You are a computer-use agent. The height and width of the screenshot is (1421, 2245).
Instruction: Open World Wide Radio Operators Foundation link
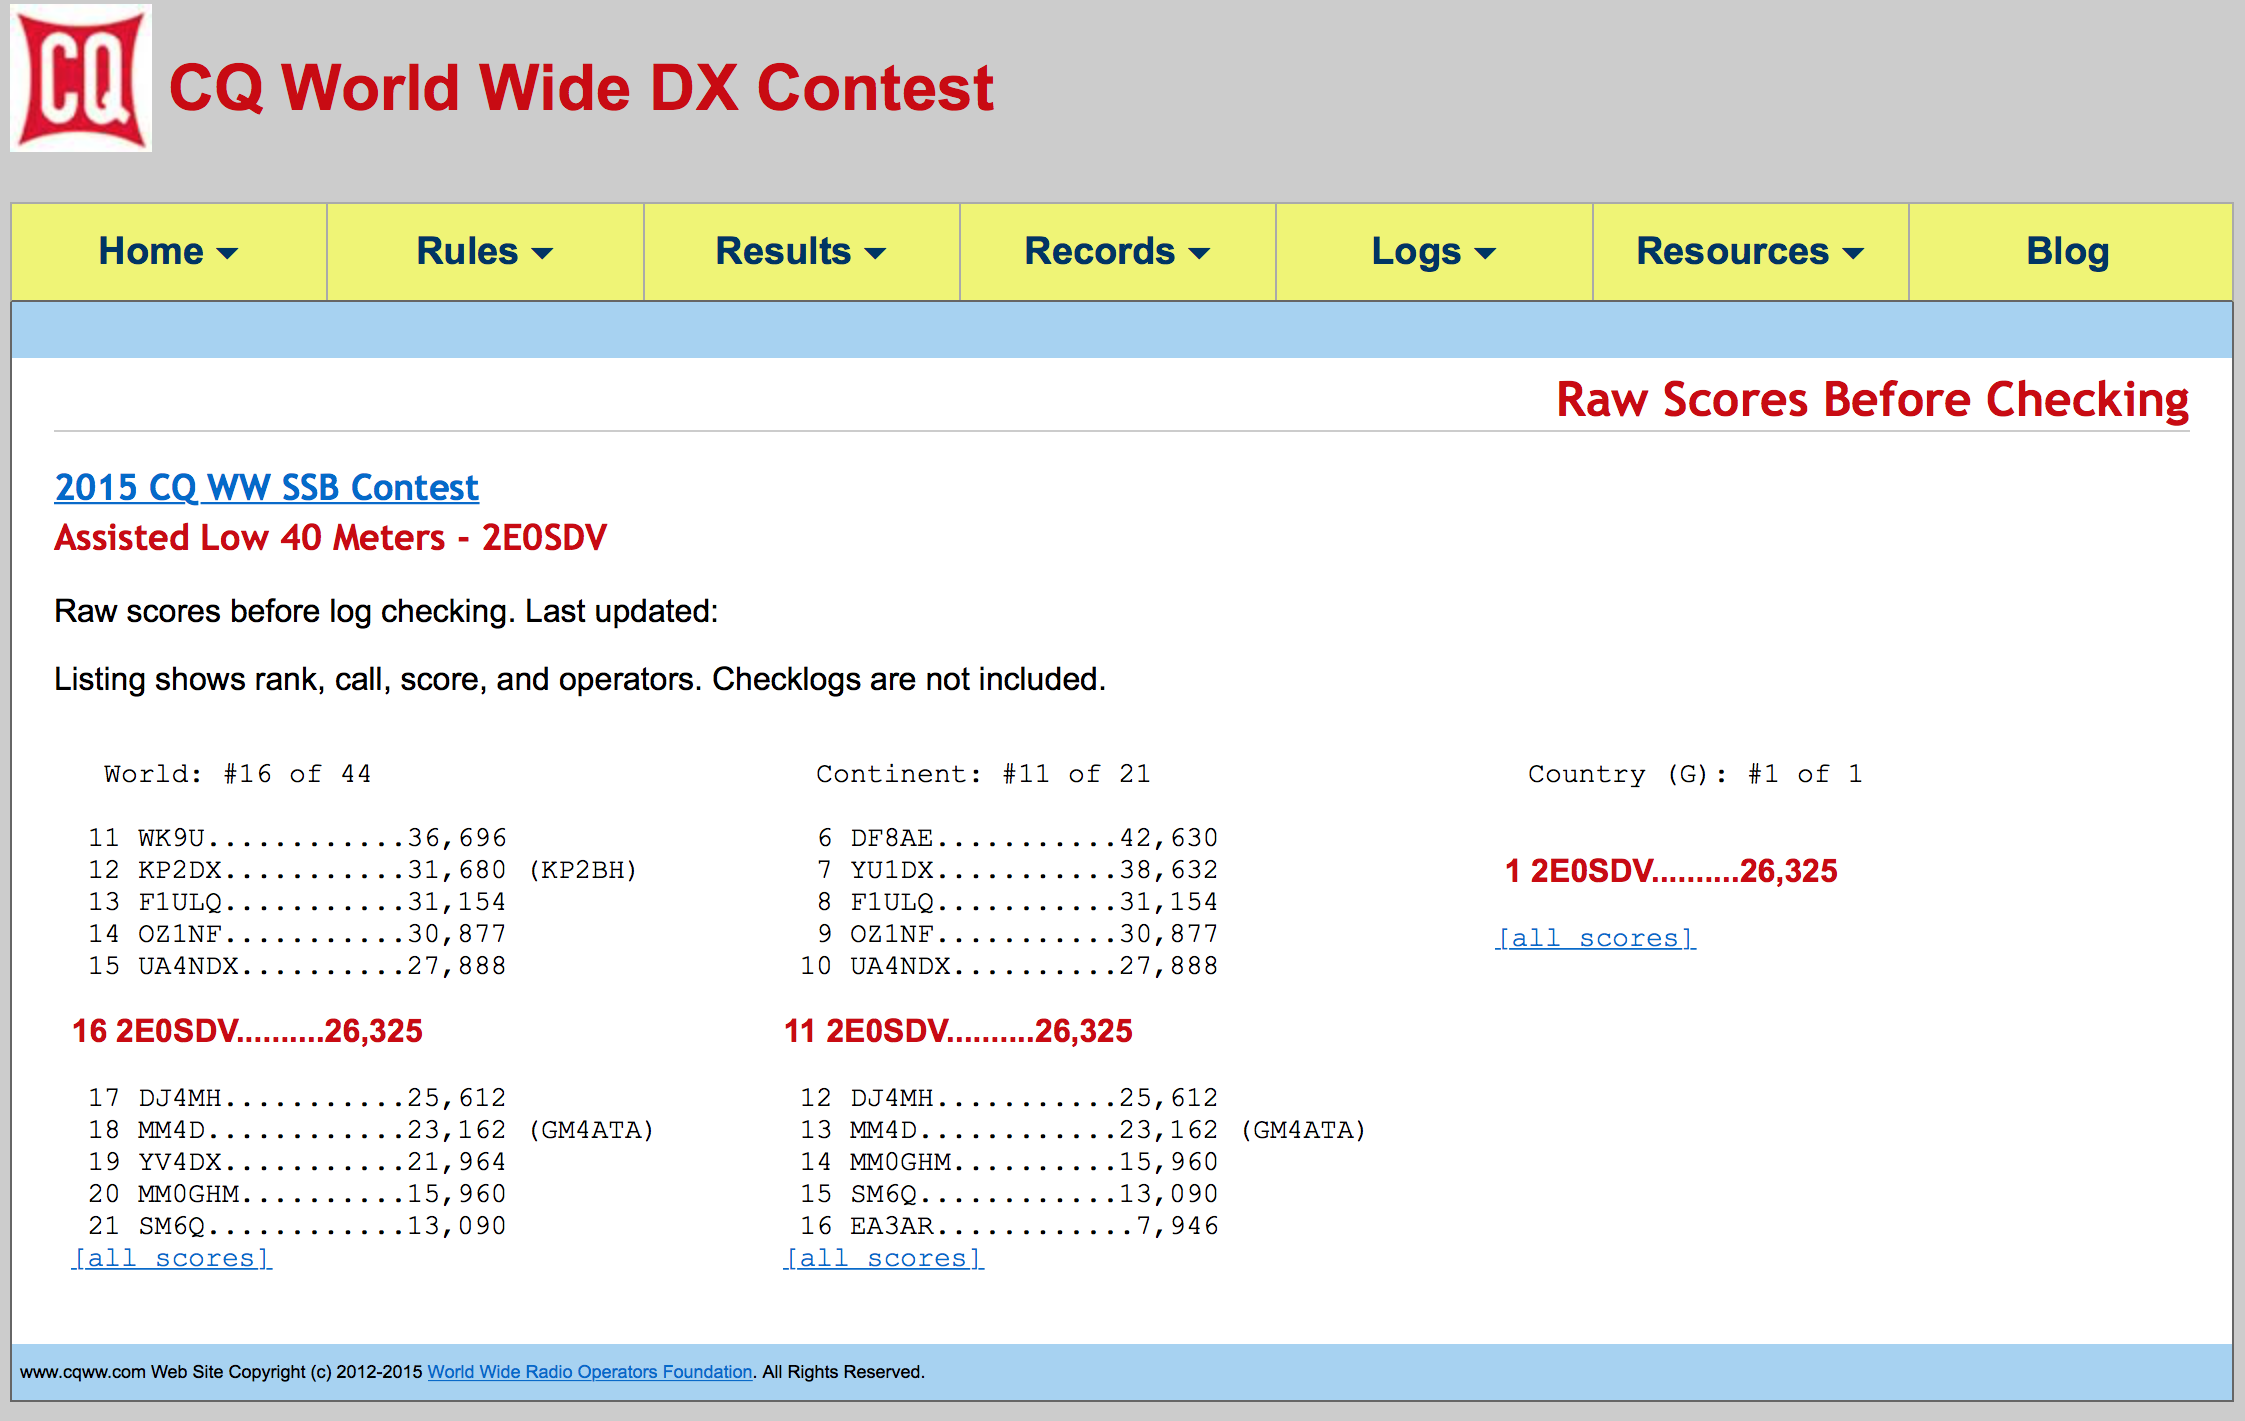(x=589, y=1372)
